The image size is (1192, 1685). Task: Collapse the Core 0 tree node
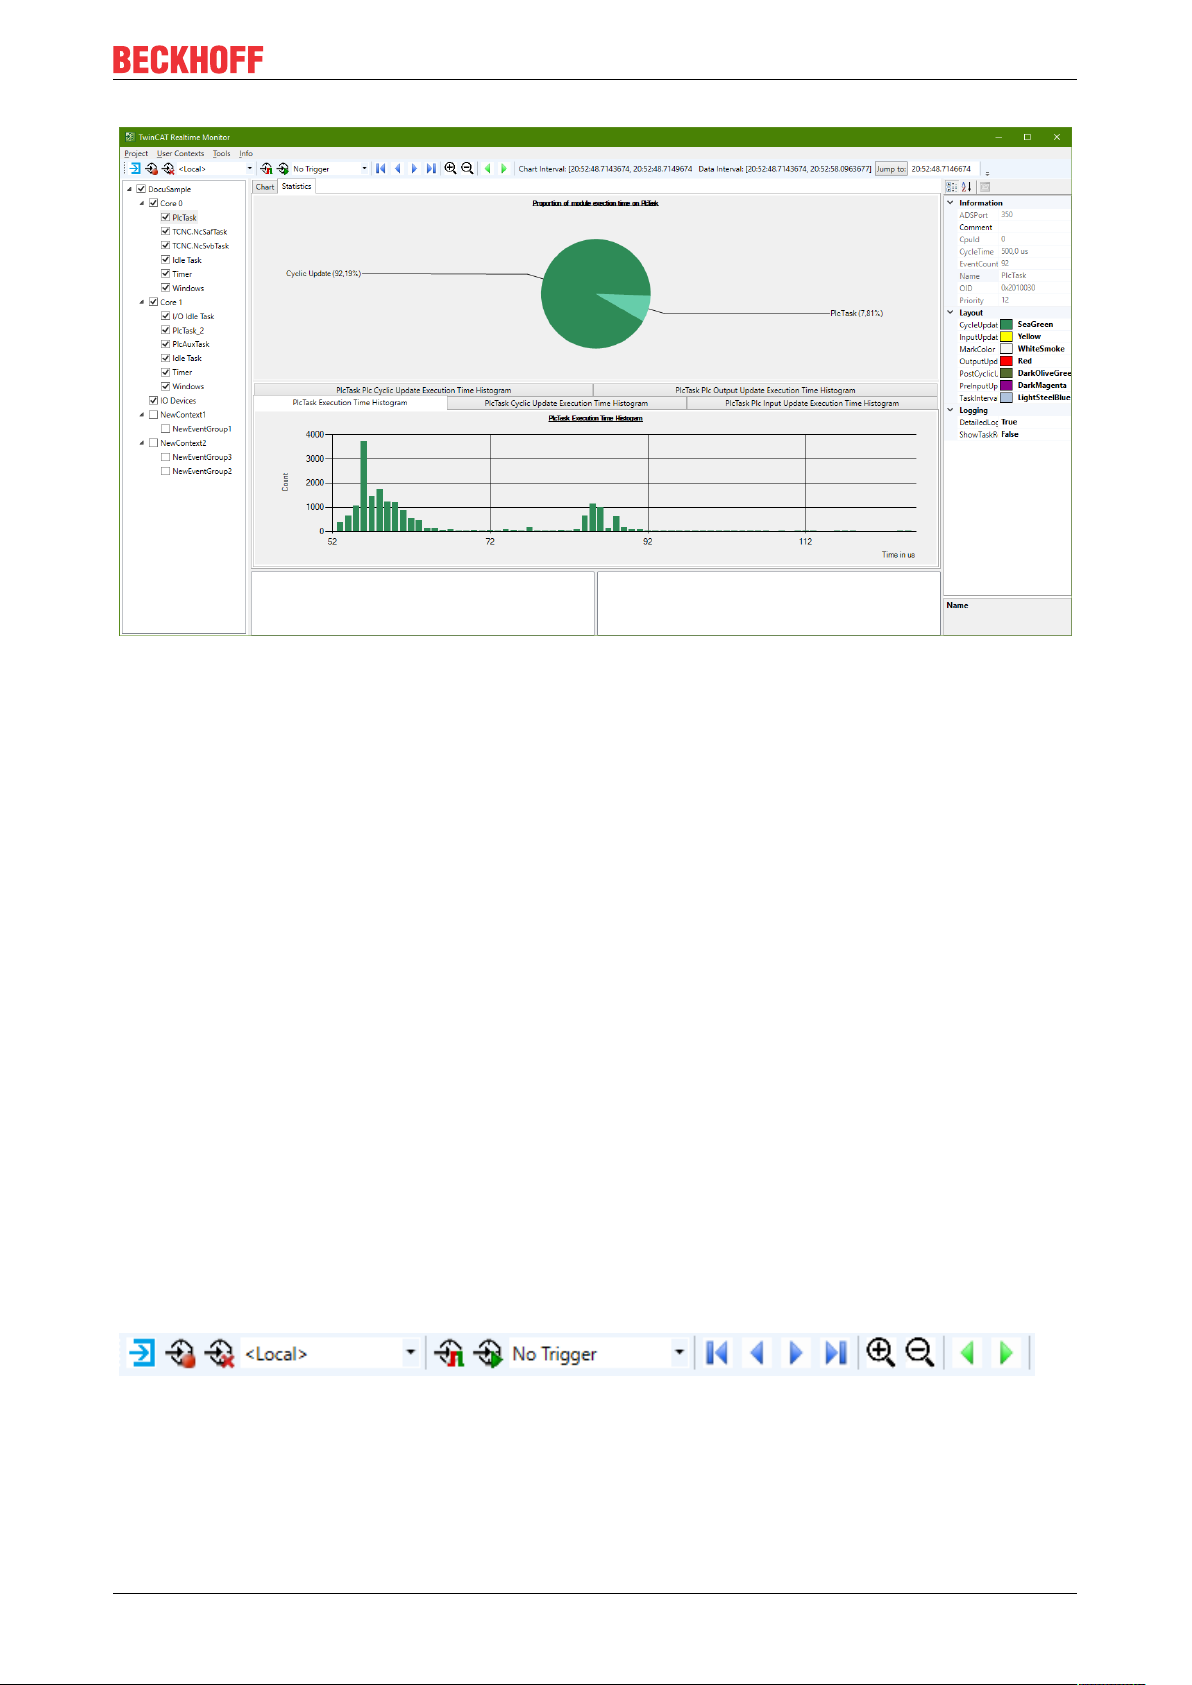coord(142,203)
